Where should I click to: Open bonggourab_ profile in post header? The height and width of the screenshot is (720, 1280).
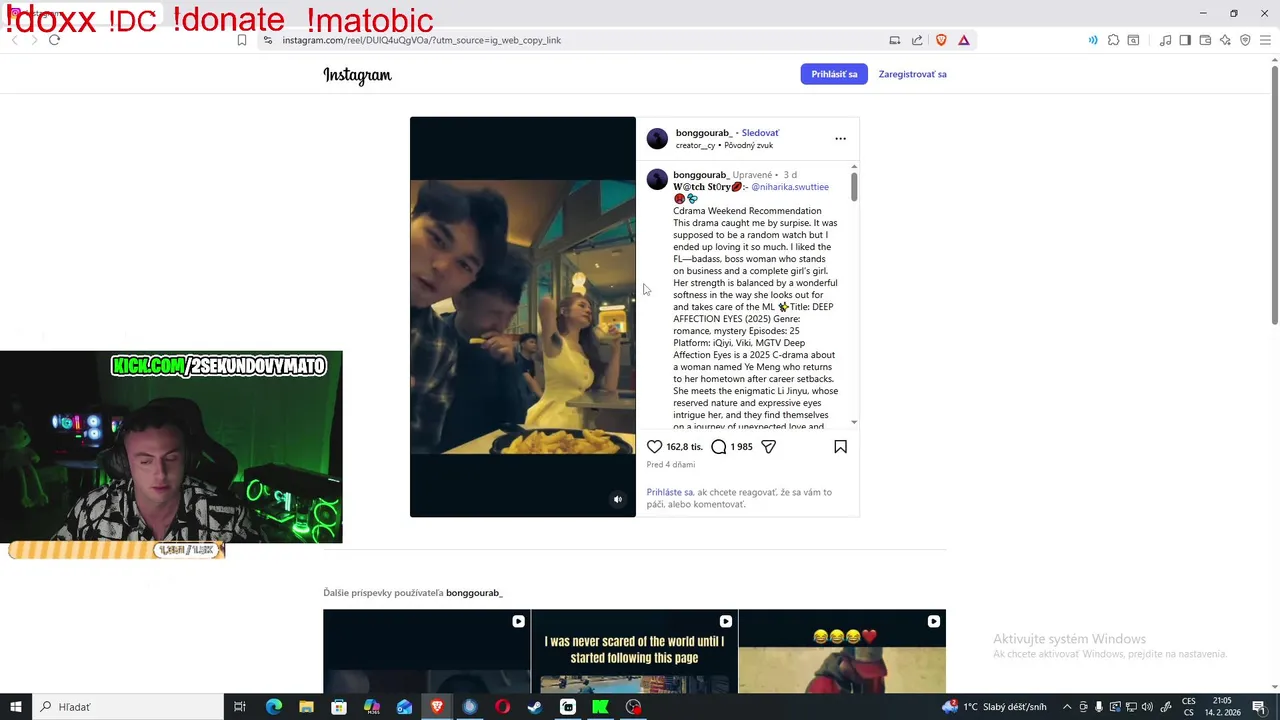[703, 133]
